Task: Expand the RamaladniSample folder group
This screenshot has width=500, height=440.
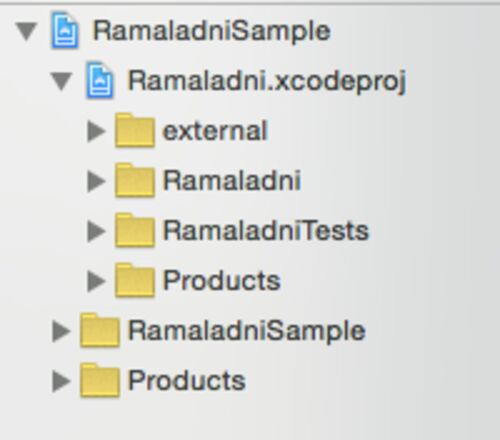Action: click(x=61, y=331)
